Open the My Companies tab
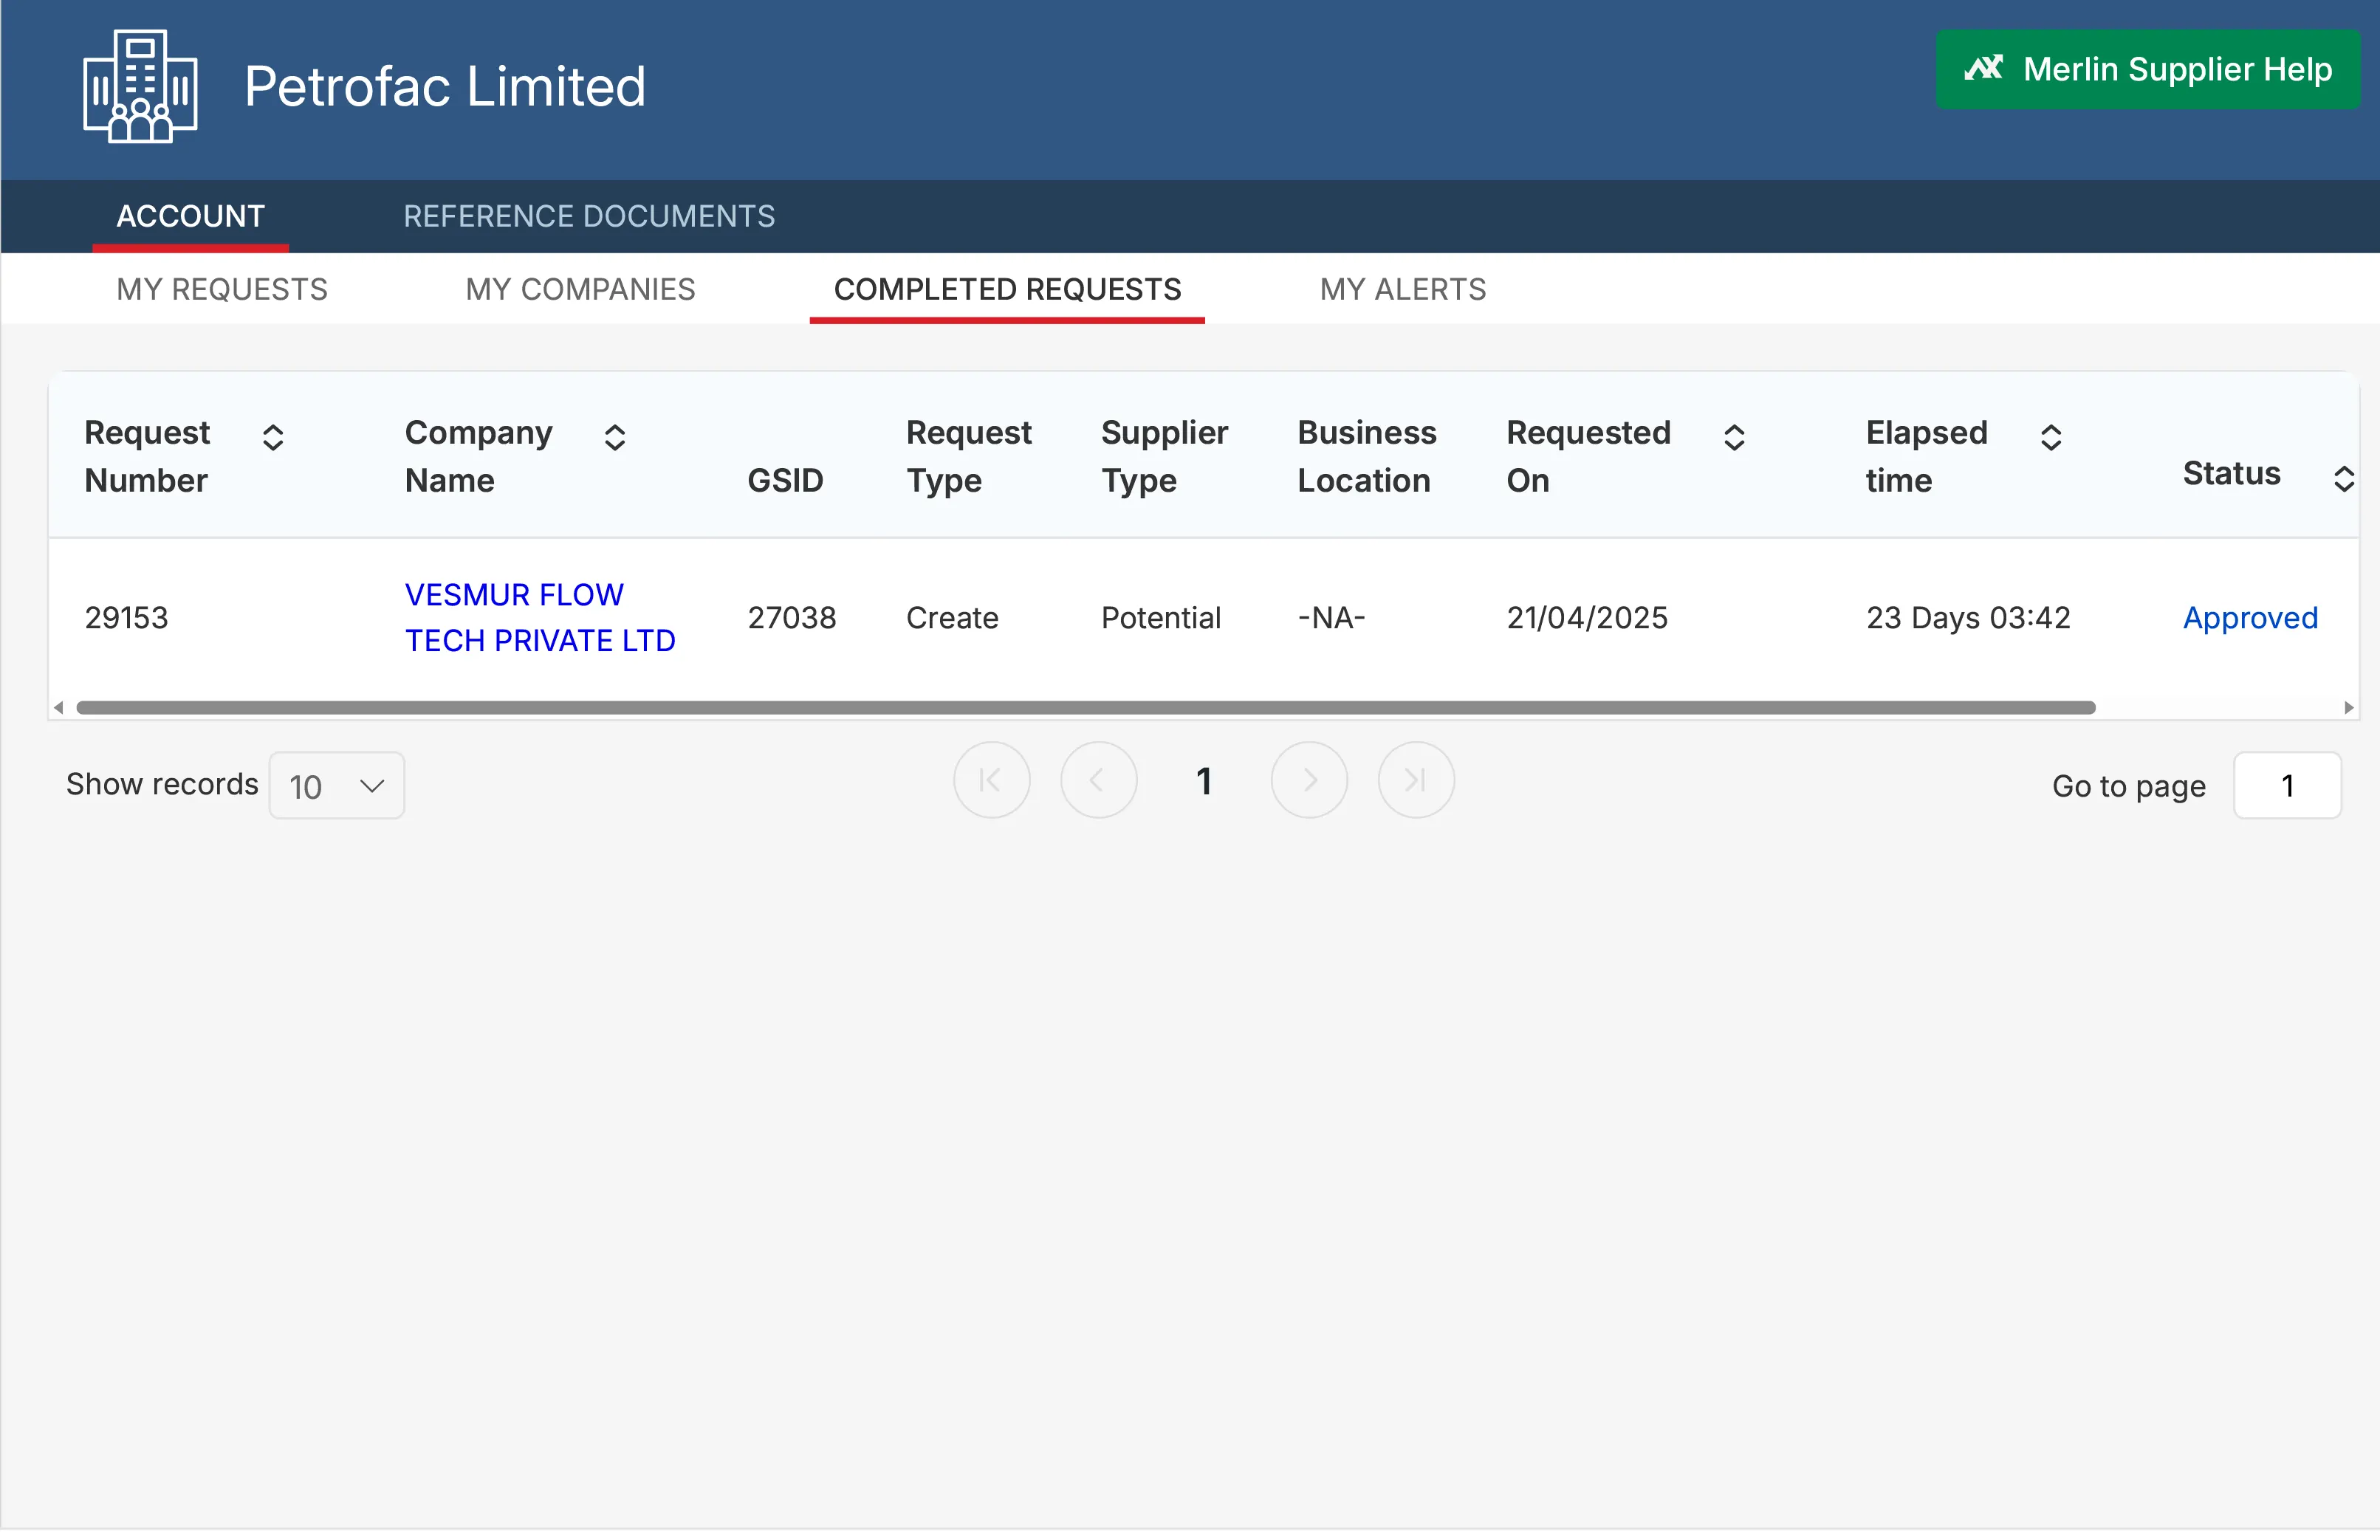2380x1540 pixels. pos(580,289)
